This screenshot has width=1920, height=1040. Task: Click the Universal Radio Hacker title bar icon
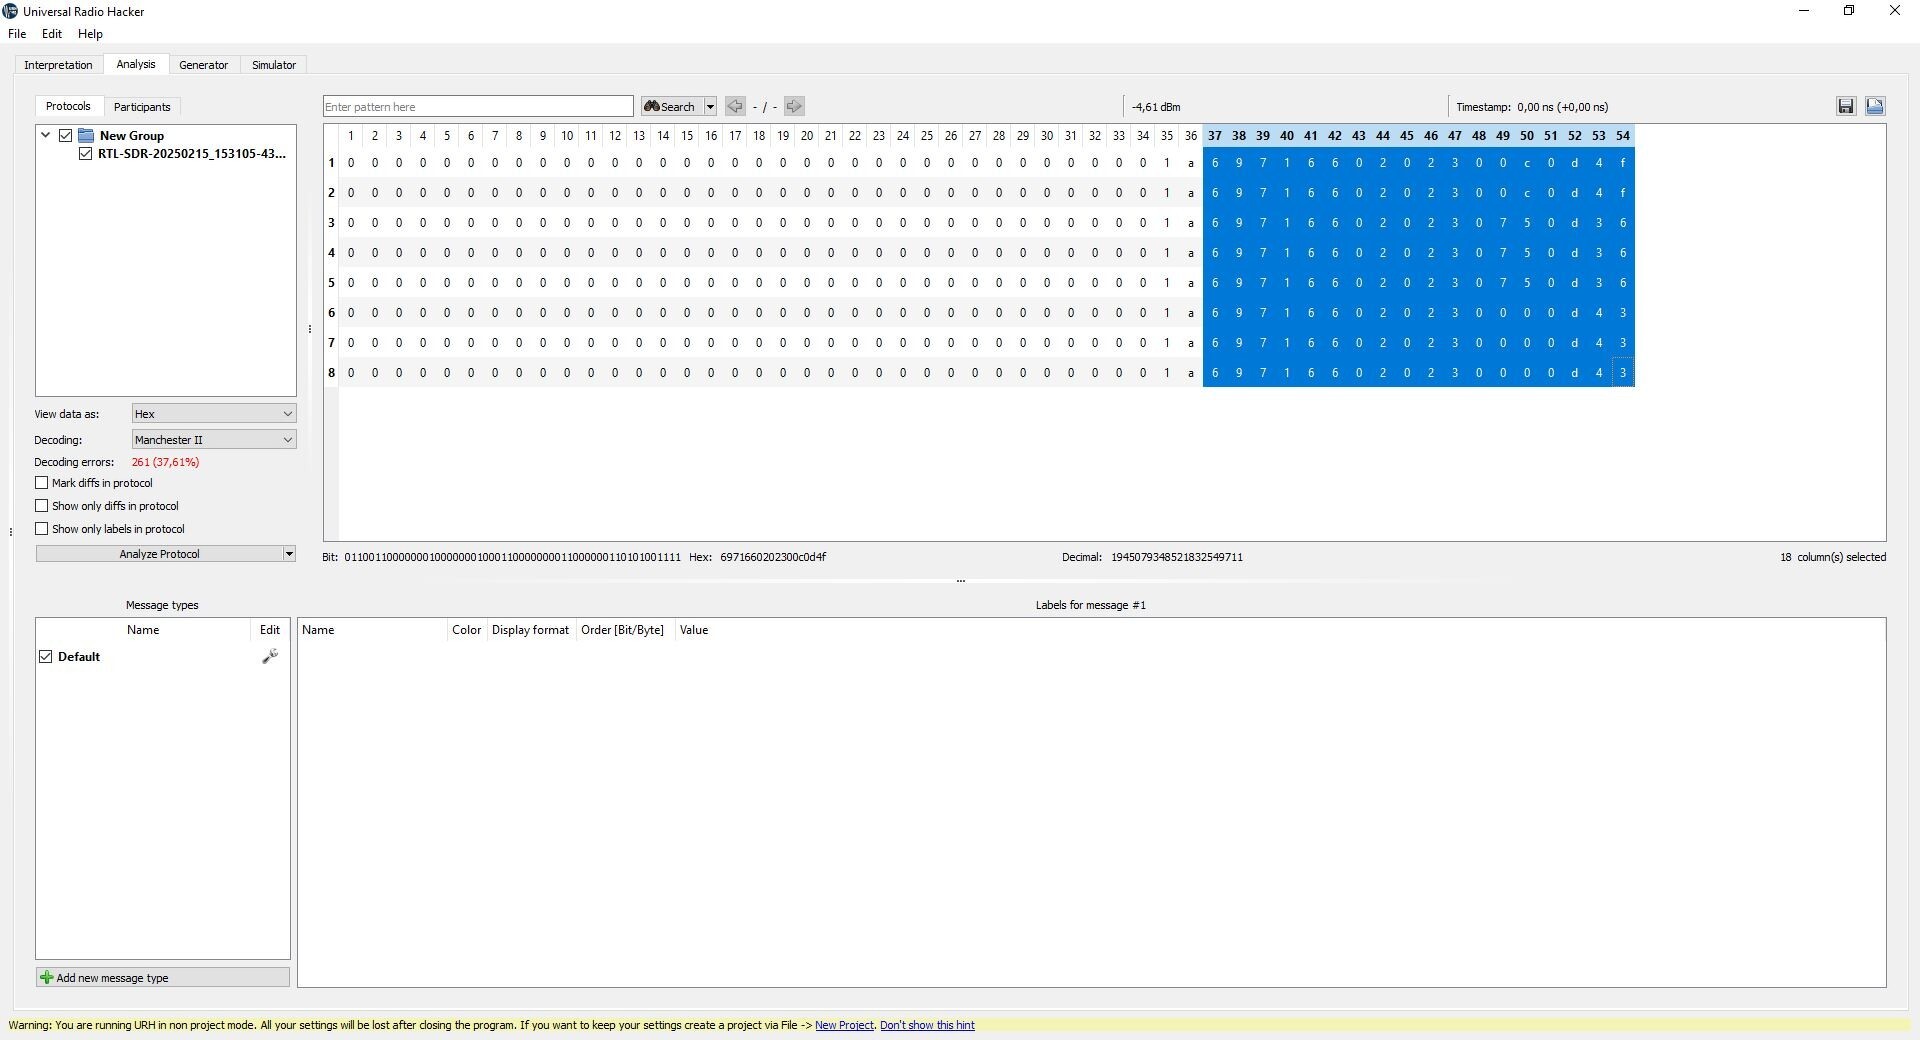[x=10, y=11]
